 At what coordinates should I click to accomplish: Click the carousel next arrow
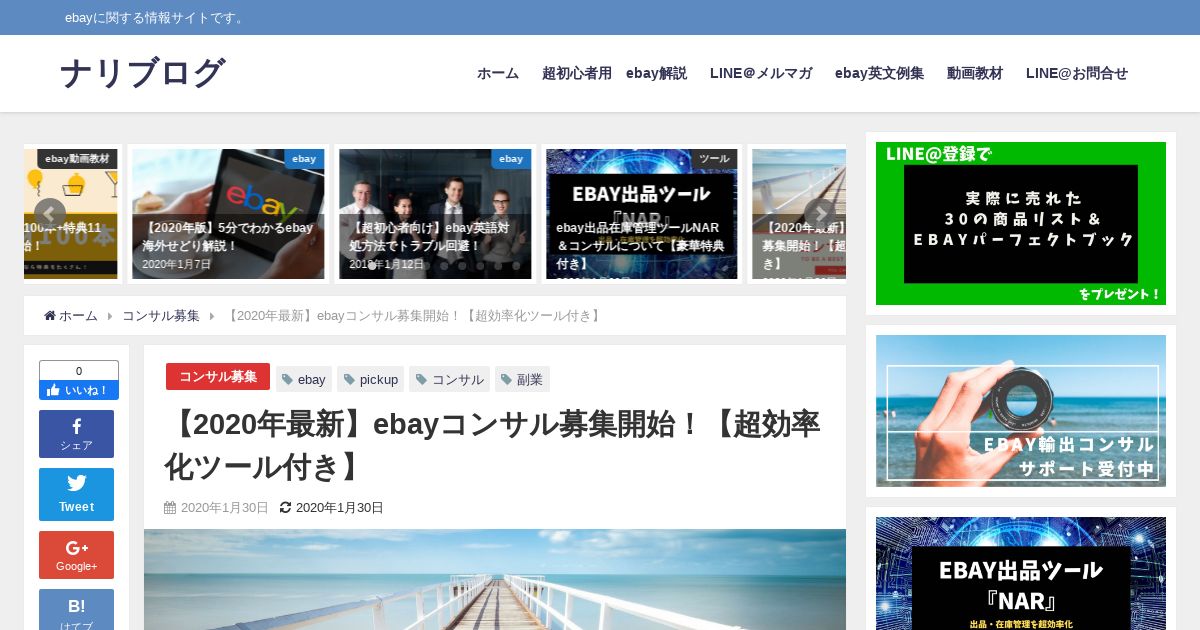[x=820, y=214]
